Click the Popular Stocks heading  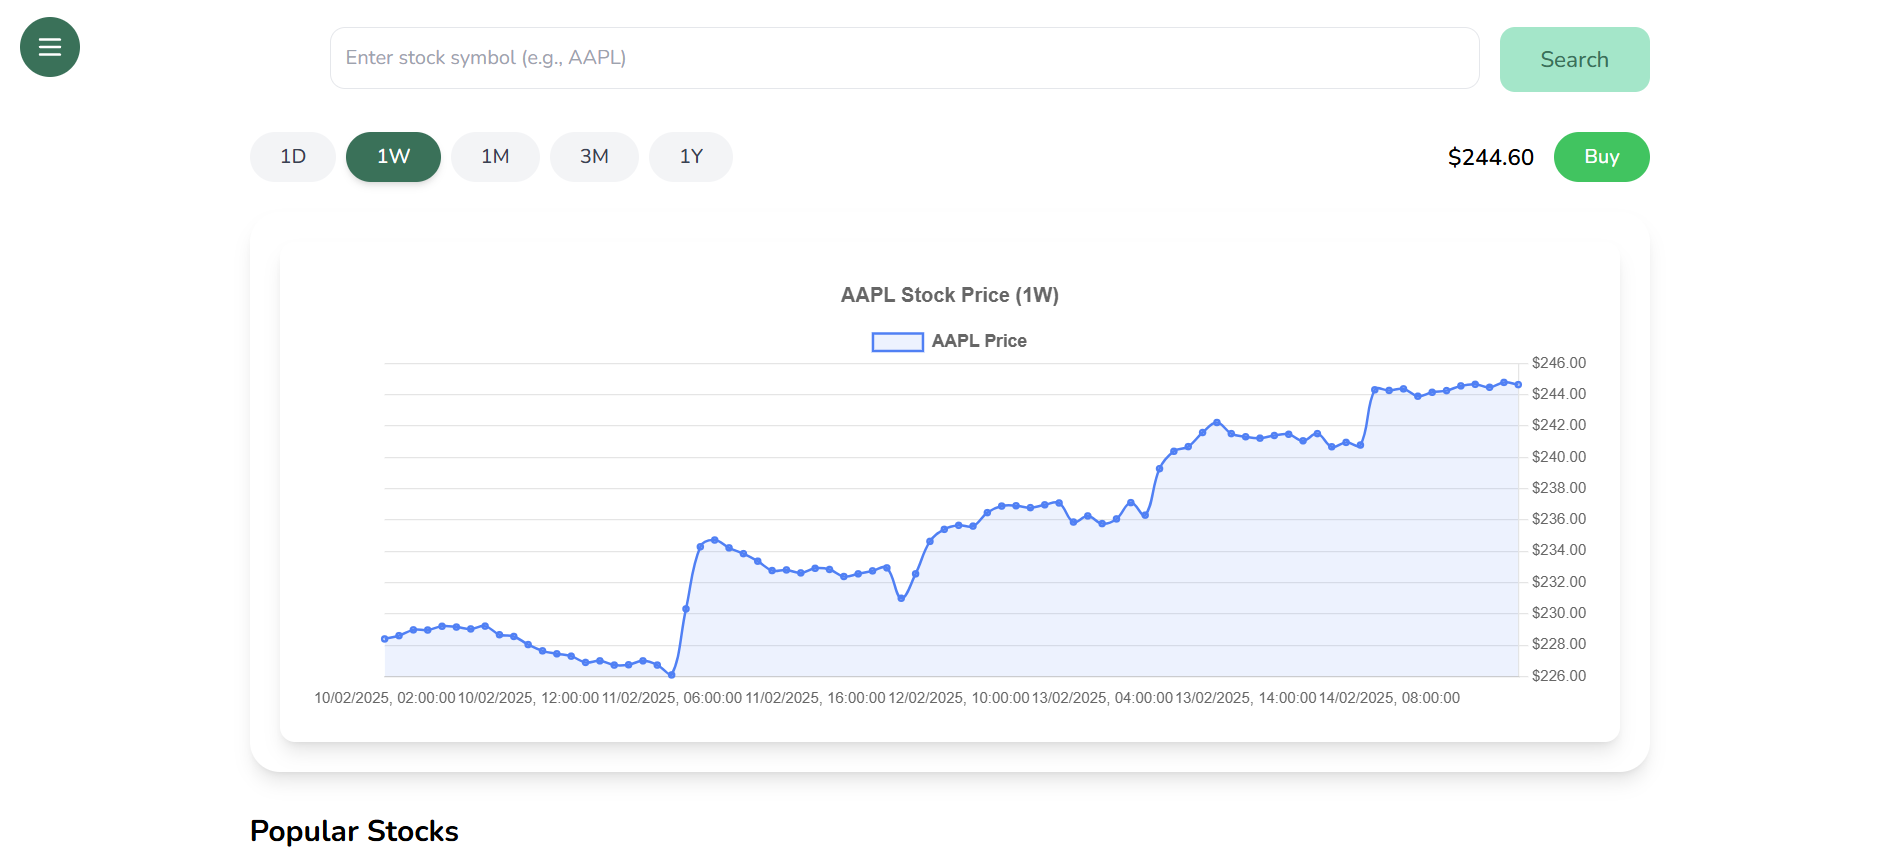click(x=354, y=831)
